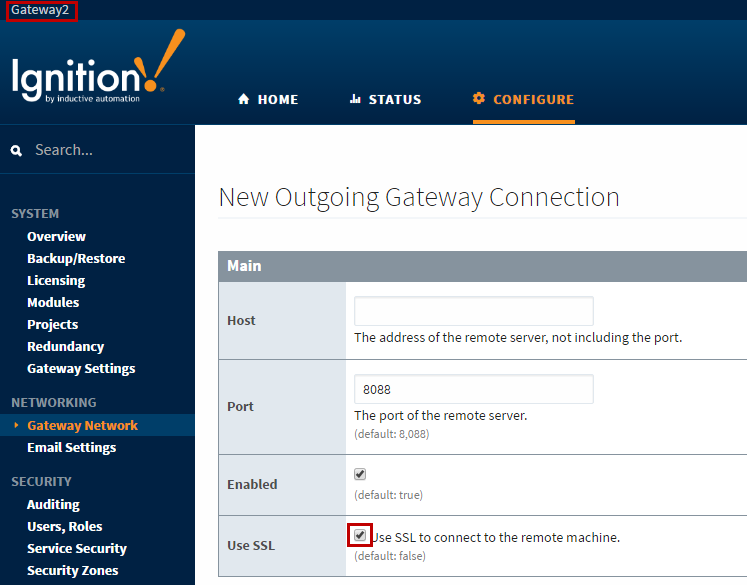Click the SECURITY section heading

41,482
